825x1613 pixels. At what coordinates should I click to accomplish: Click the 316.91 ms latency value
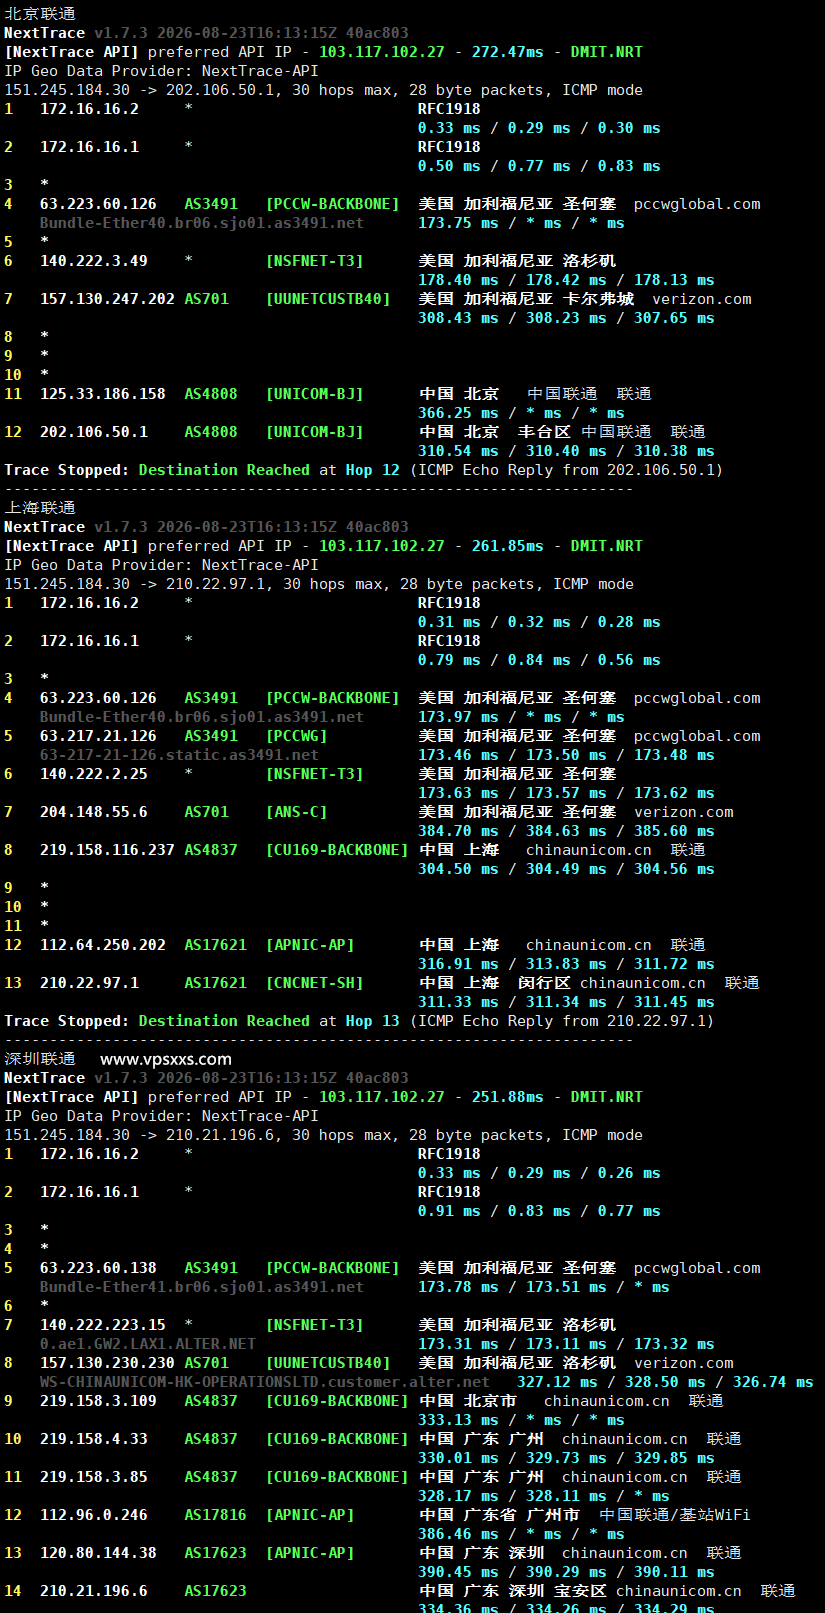click(x=458, y=964)
